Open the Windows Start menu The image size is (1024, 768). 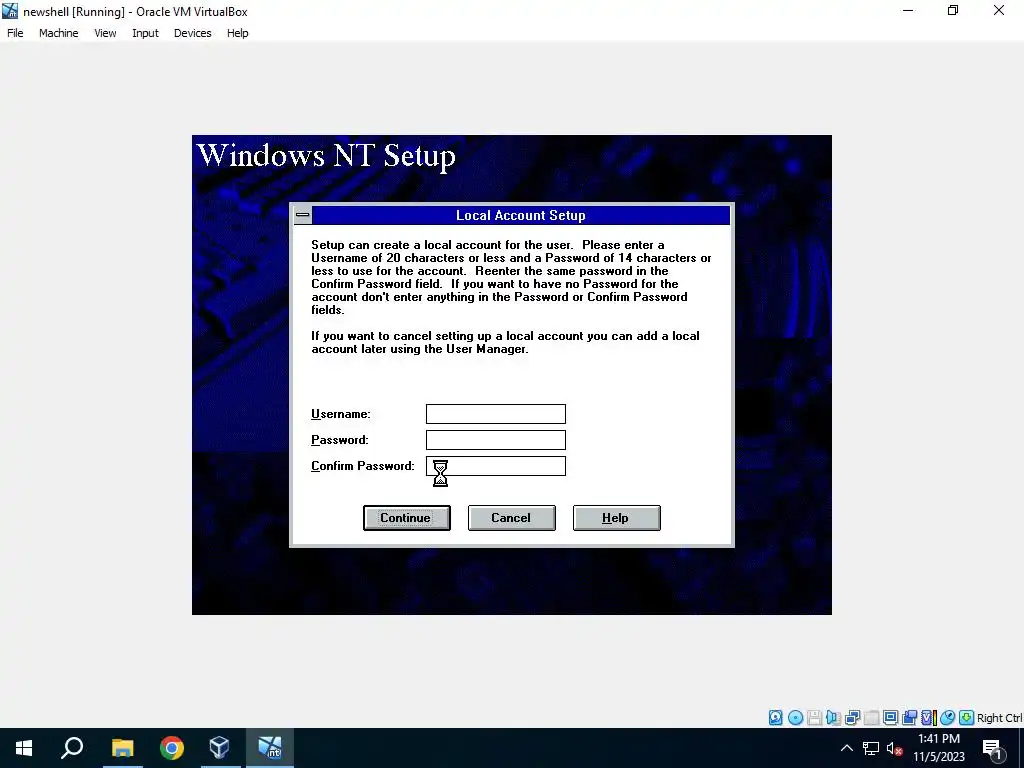(x=24, y=748)
